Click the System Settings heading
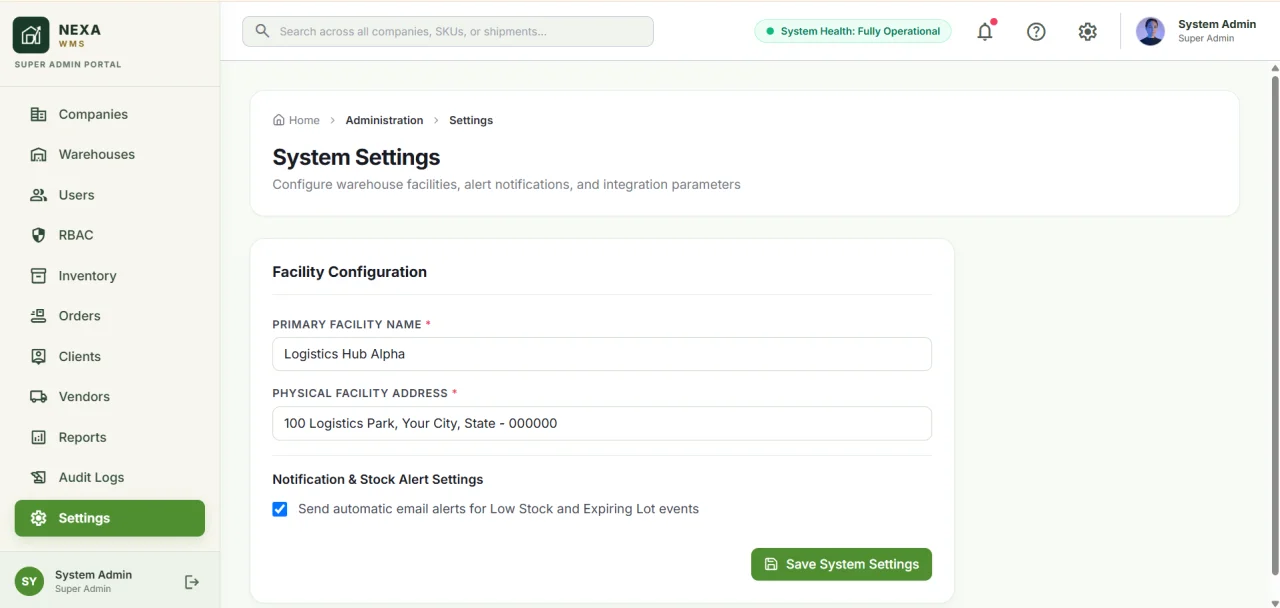 356,157
